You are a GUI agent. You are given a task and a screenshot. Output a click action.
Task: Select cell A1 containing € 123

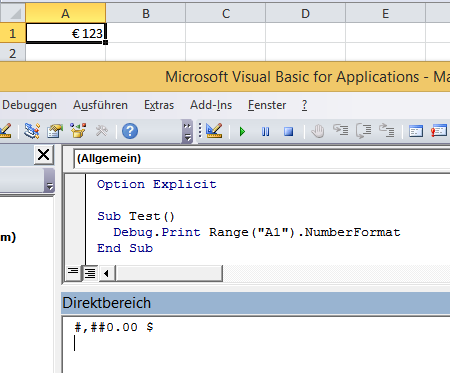(66, 33)
